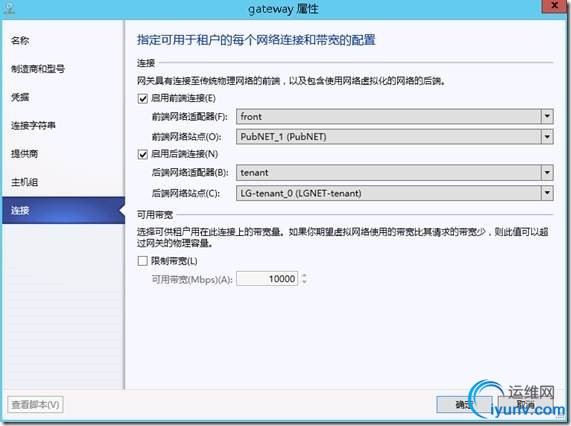
Task: Toggle 启用前端连接(E) checkbox
Action: coord(143,99)
